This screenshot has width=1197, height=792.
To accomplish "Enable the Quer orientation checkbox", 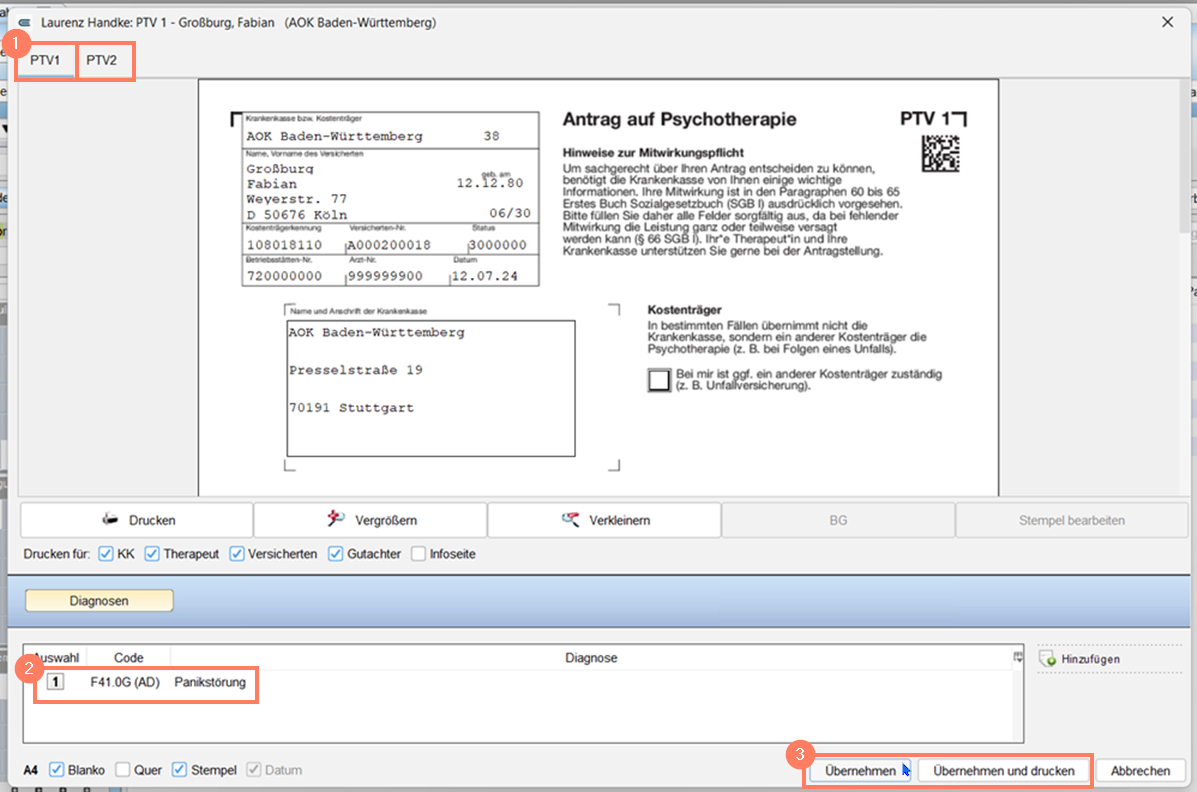I will click(122, 770).
